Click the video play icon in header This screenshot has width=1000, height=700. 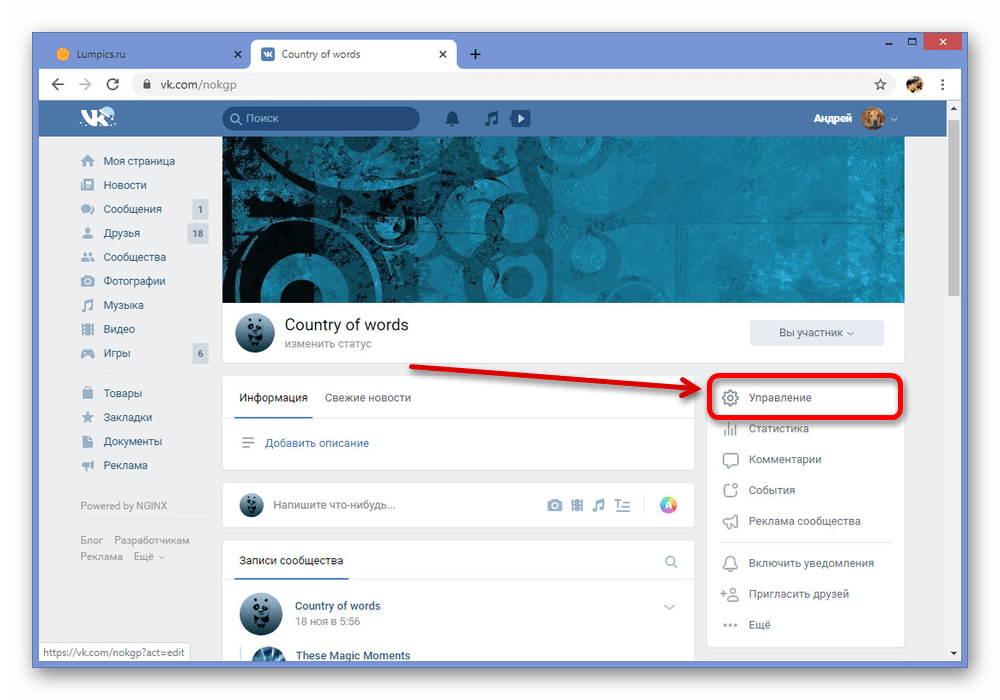point(520,119)
